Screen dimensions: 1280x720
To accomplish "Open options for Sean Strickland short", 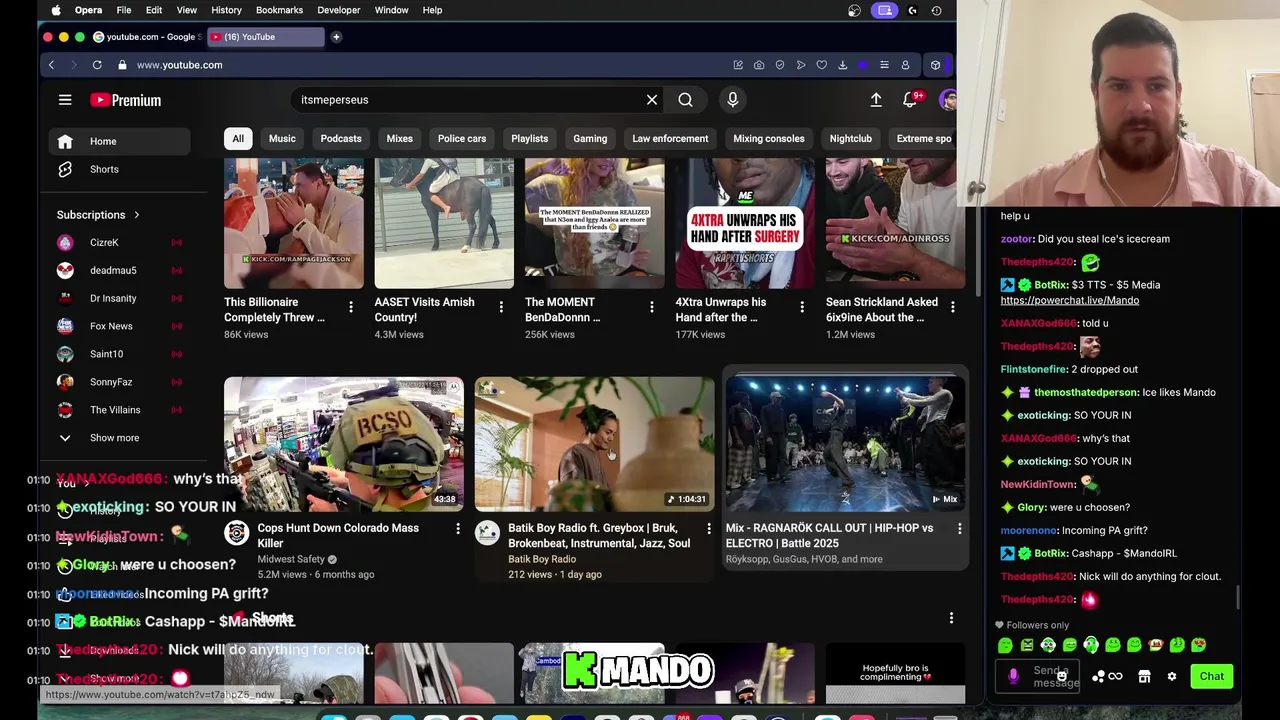I will (952, 307).
